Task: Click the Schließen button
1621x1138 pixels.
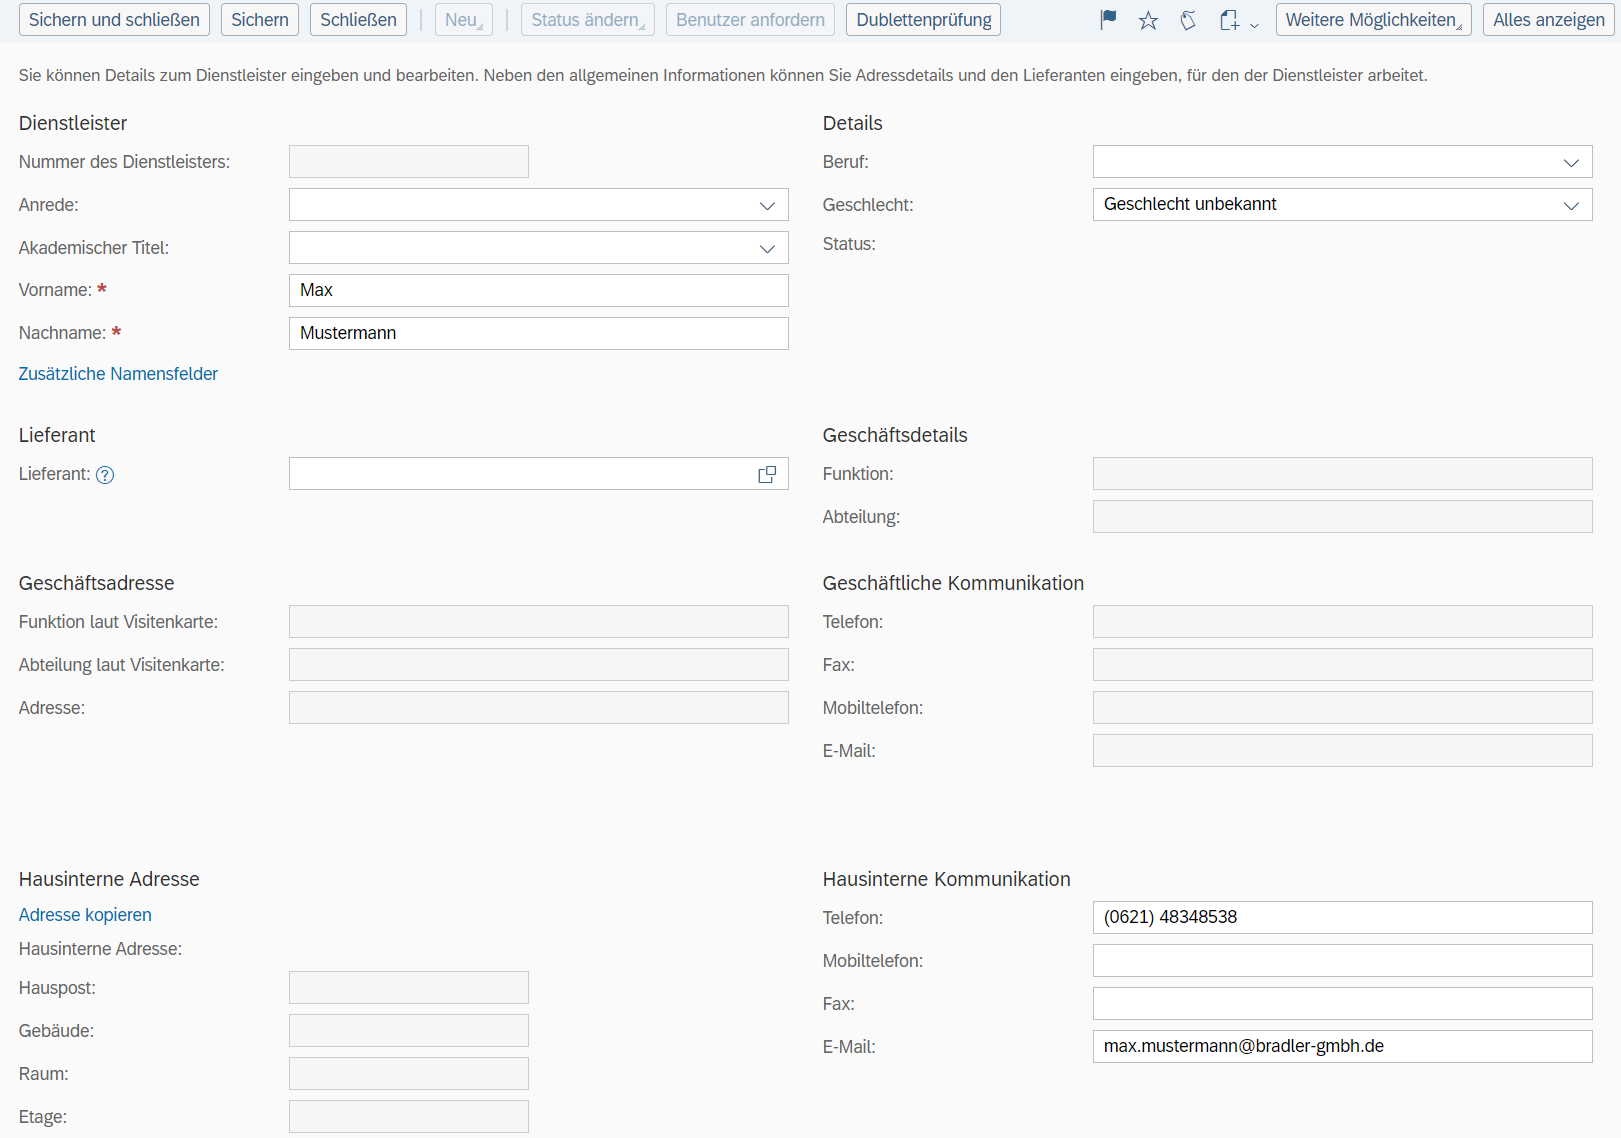Action: pyautogui.click(x=358, y=20)
